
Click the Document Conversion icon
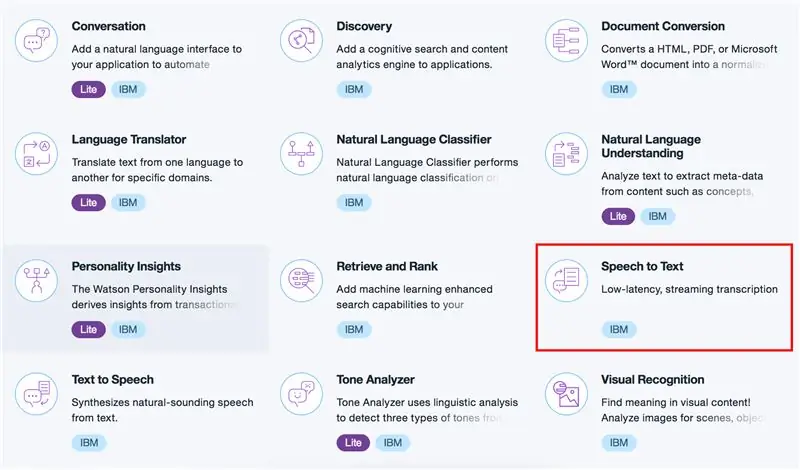click(566, 40)
